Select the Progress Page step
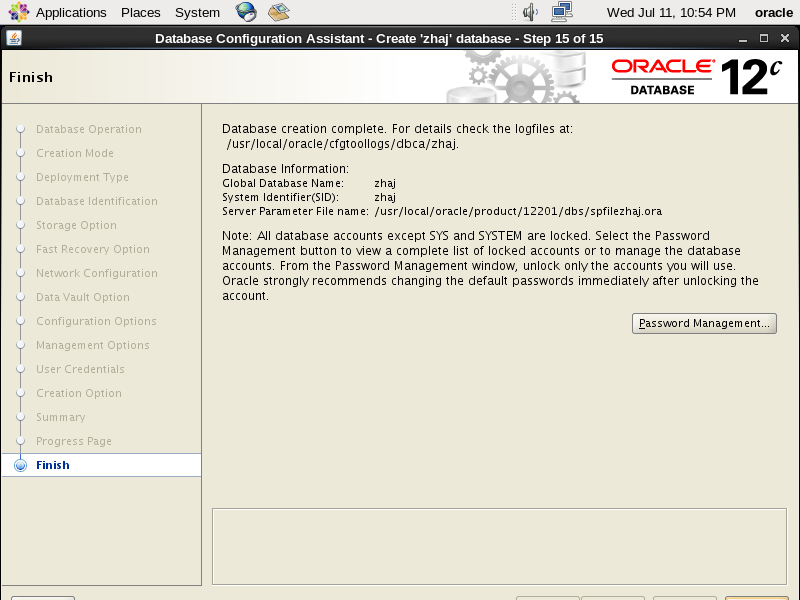The image size is (800, 600). (73, 441)
